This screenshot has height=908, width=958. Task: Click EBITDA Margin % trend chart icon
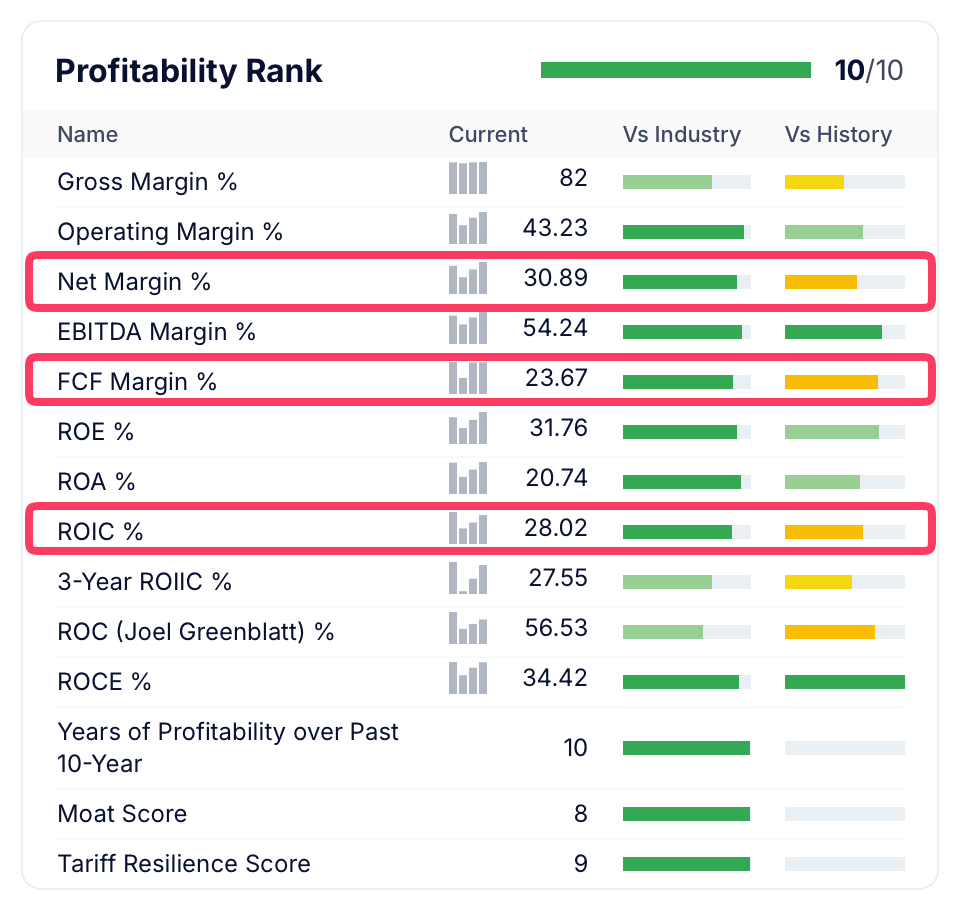468,329
